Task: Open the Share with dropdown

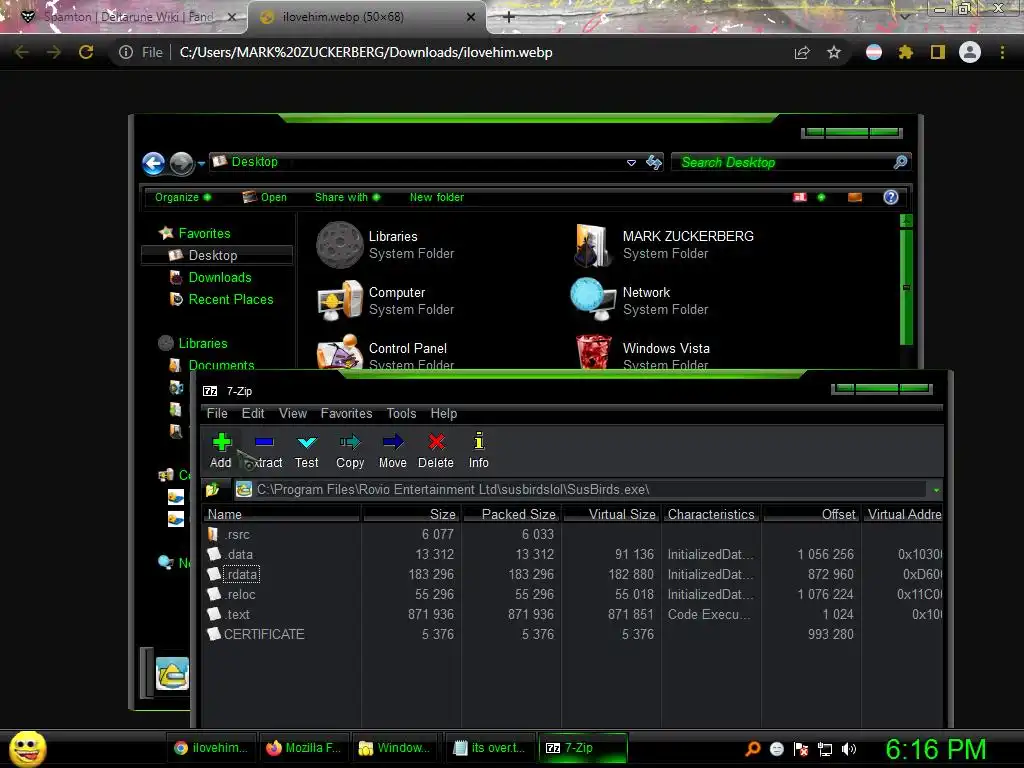Action: [x=347, y=197]
